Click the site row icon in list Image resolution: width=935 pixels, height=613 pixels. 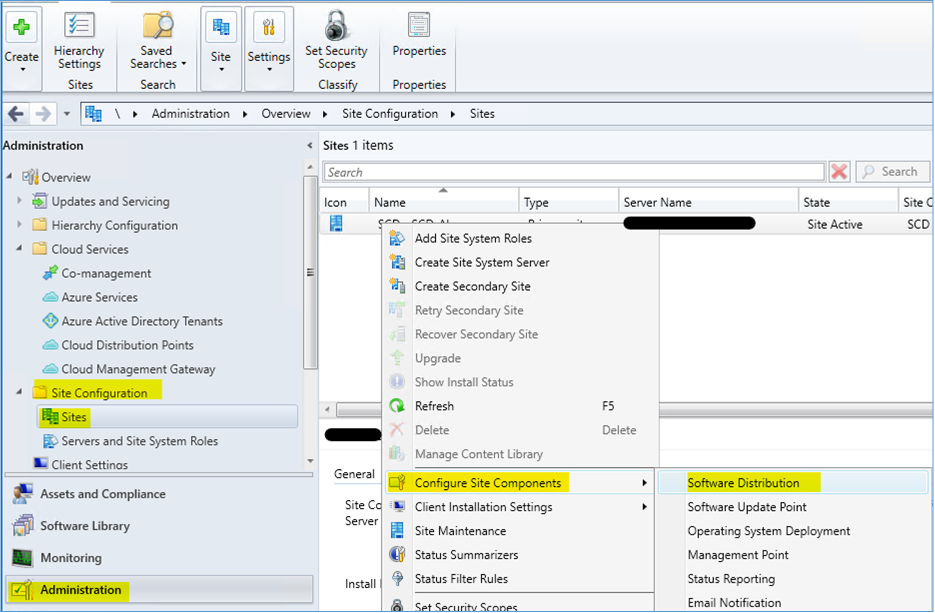coord(336,224)
